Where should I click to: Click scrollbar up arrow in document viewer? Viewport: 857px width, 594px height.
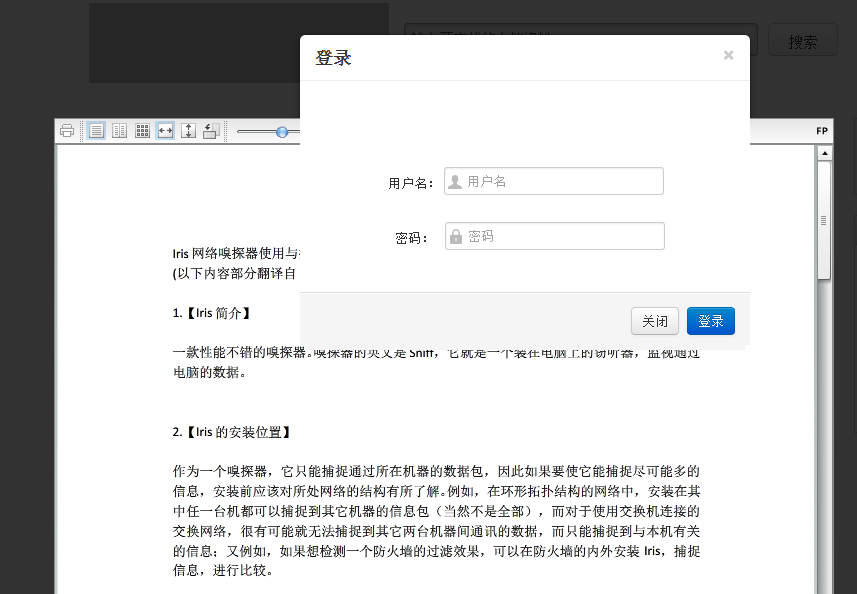[825, 154]
